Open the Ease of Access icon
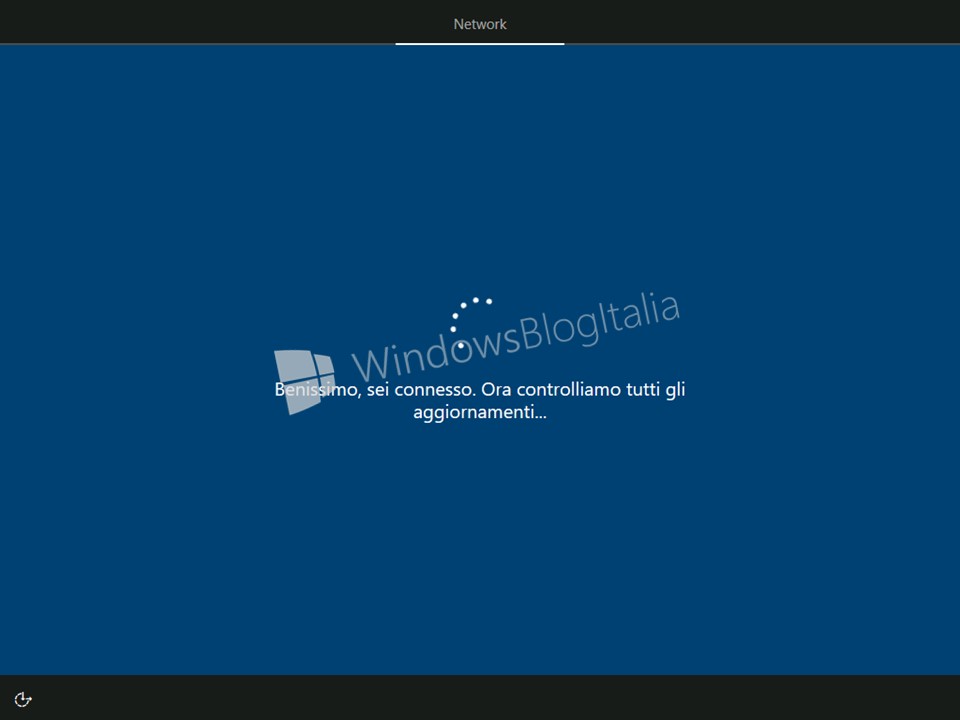This screenshot has width=960, height=720. point(23,699)
